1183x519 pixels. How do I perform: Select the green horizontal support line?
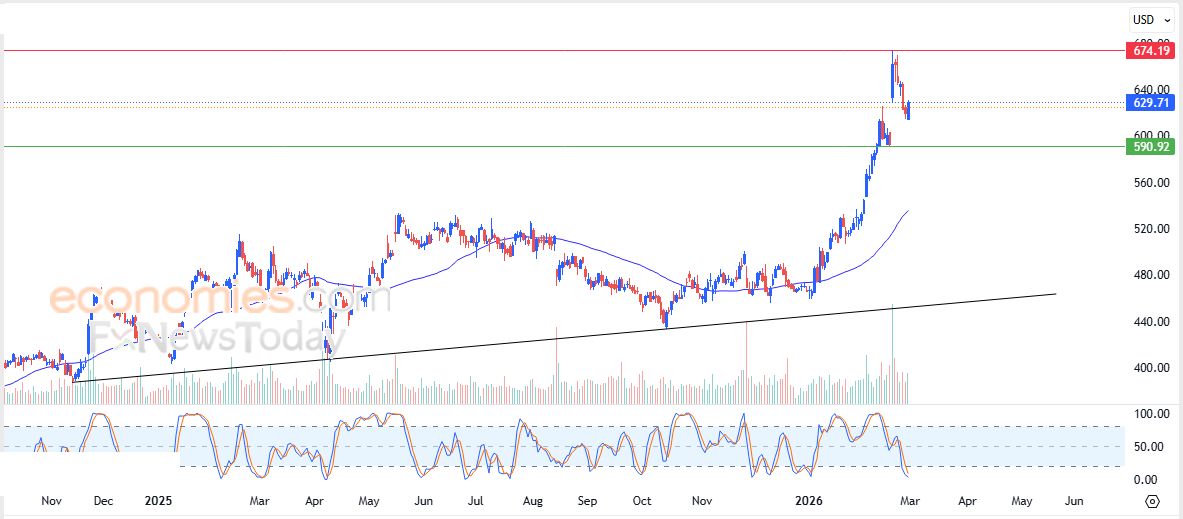click(500, 147)
